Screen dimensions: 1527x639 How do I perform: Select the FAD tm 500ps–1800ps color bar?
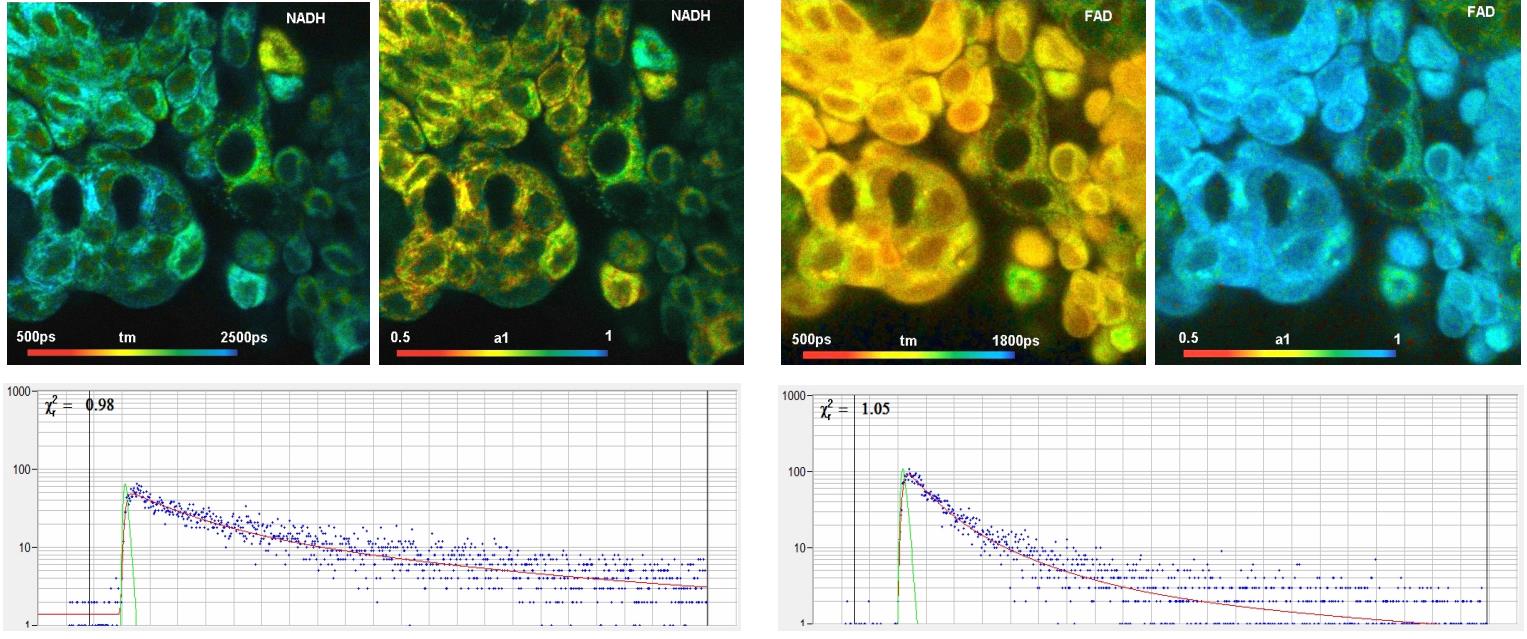(903, 354)
